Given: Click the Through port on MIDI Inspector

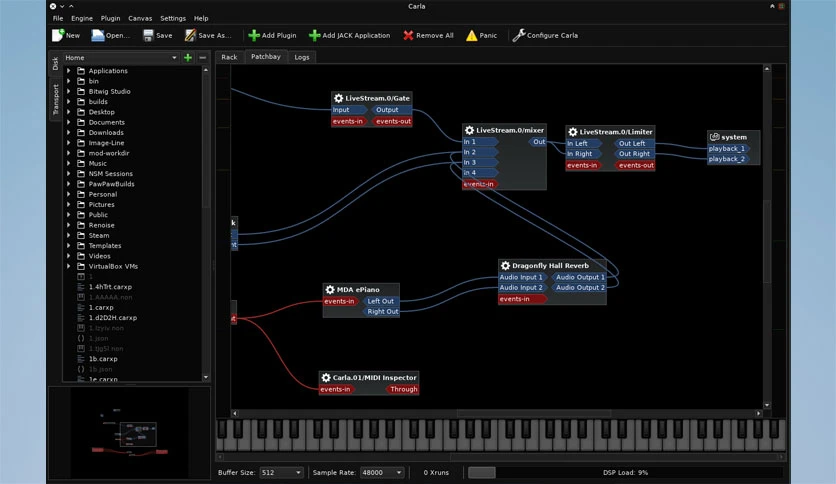Looking at the screenshot, I should click(402, 389).
